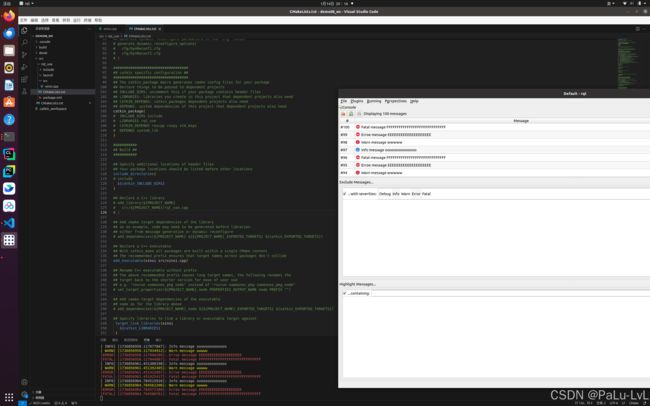This screenshot has width=650, height=406.
Task: Toggle the '...with severities' exclude checkbox
Action: [x=344, y=194]
